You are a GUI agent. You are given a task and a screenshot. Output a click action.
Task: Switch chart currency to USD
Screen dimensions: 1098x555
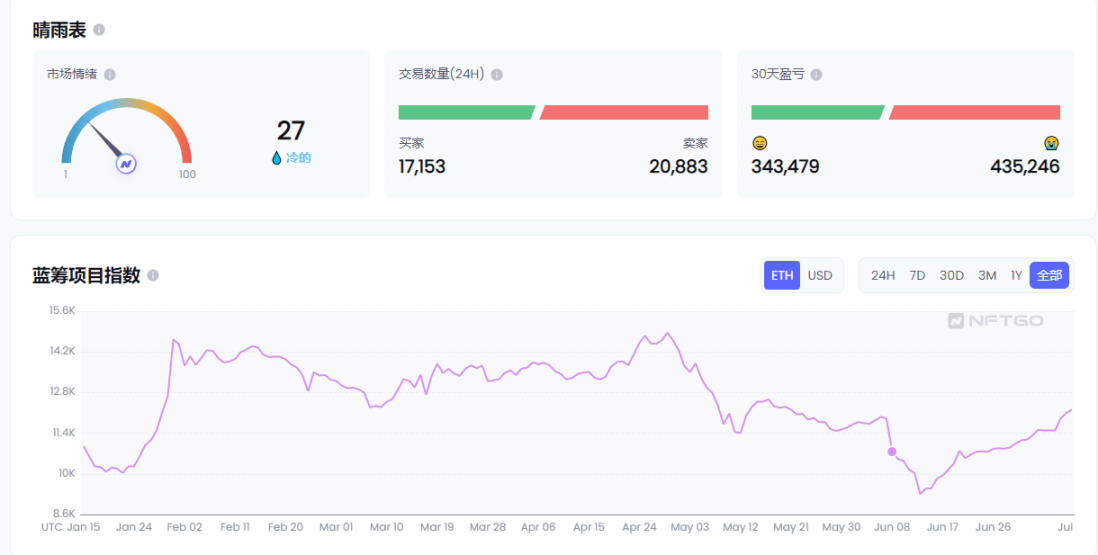(x=820, y=275)
